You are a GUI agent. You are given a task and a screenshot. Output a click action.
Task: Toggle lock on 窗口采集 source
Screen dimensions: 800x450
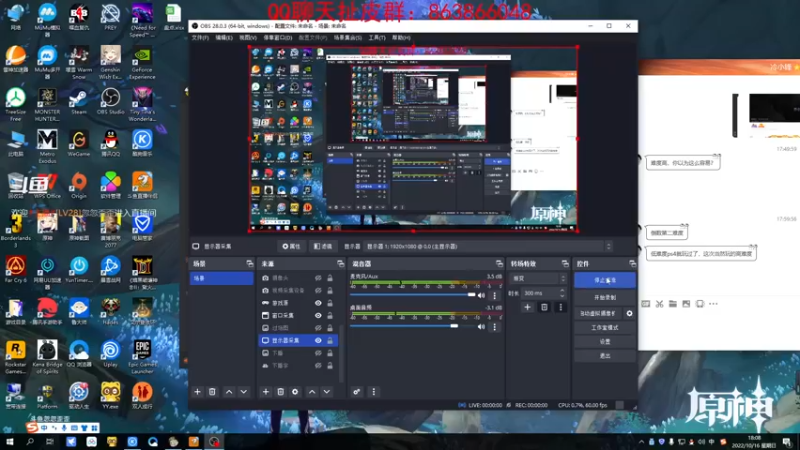[330, 315]
